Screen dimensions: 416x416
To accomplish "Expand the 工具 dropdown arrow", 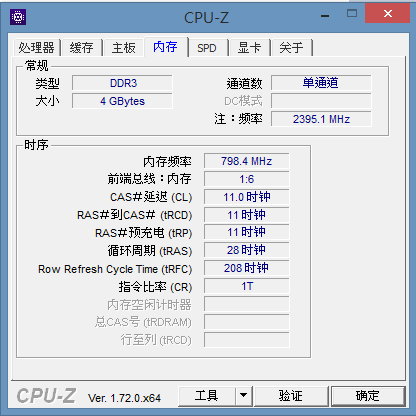I will [244, 396].
